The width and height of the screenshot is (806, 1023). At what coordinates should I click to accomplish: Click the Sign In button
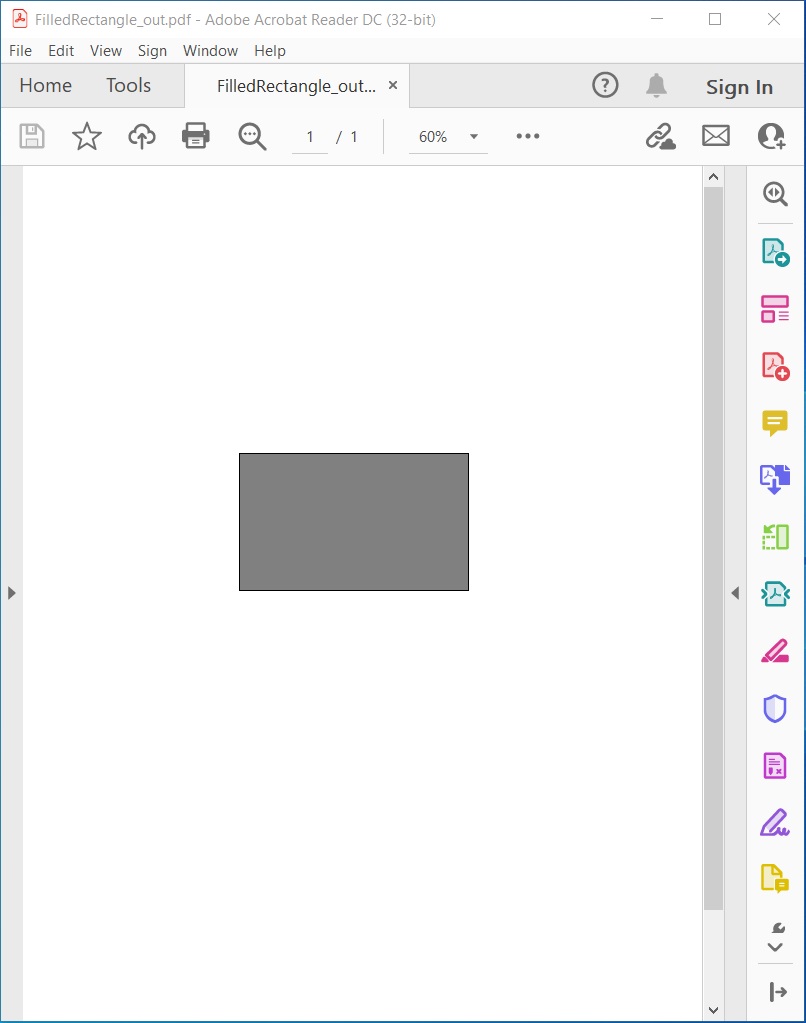(x=740, y=87)
